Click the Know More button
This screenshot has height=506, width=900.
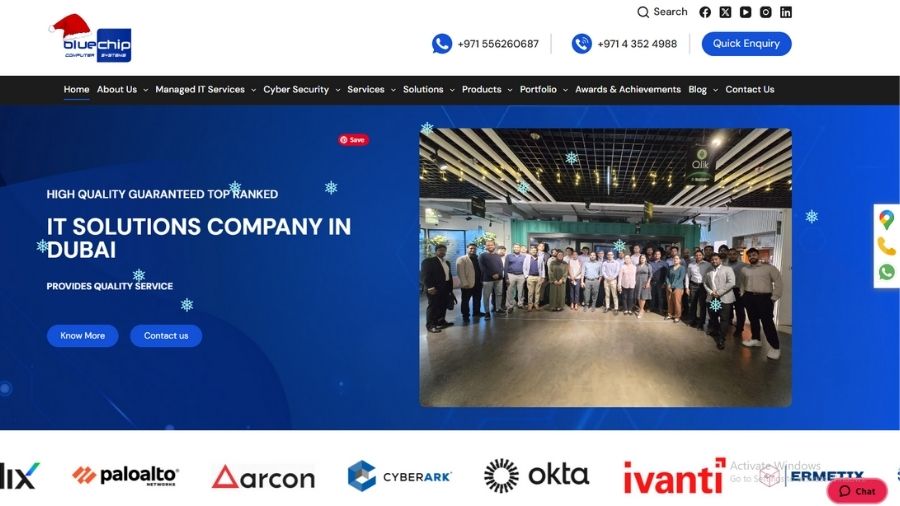(x=83, y=336)
